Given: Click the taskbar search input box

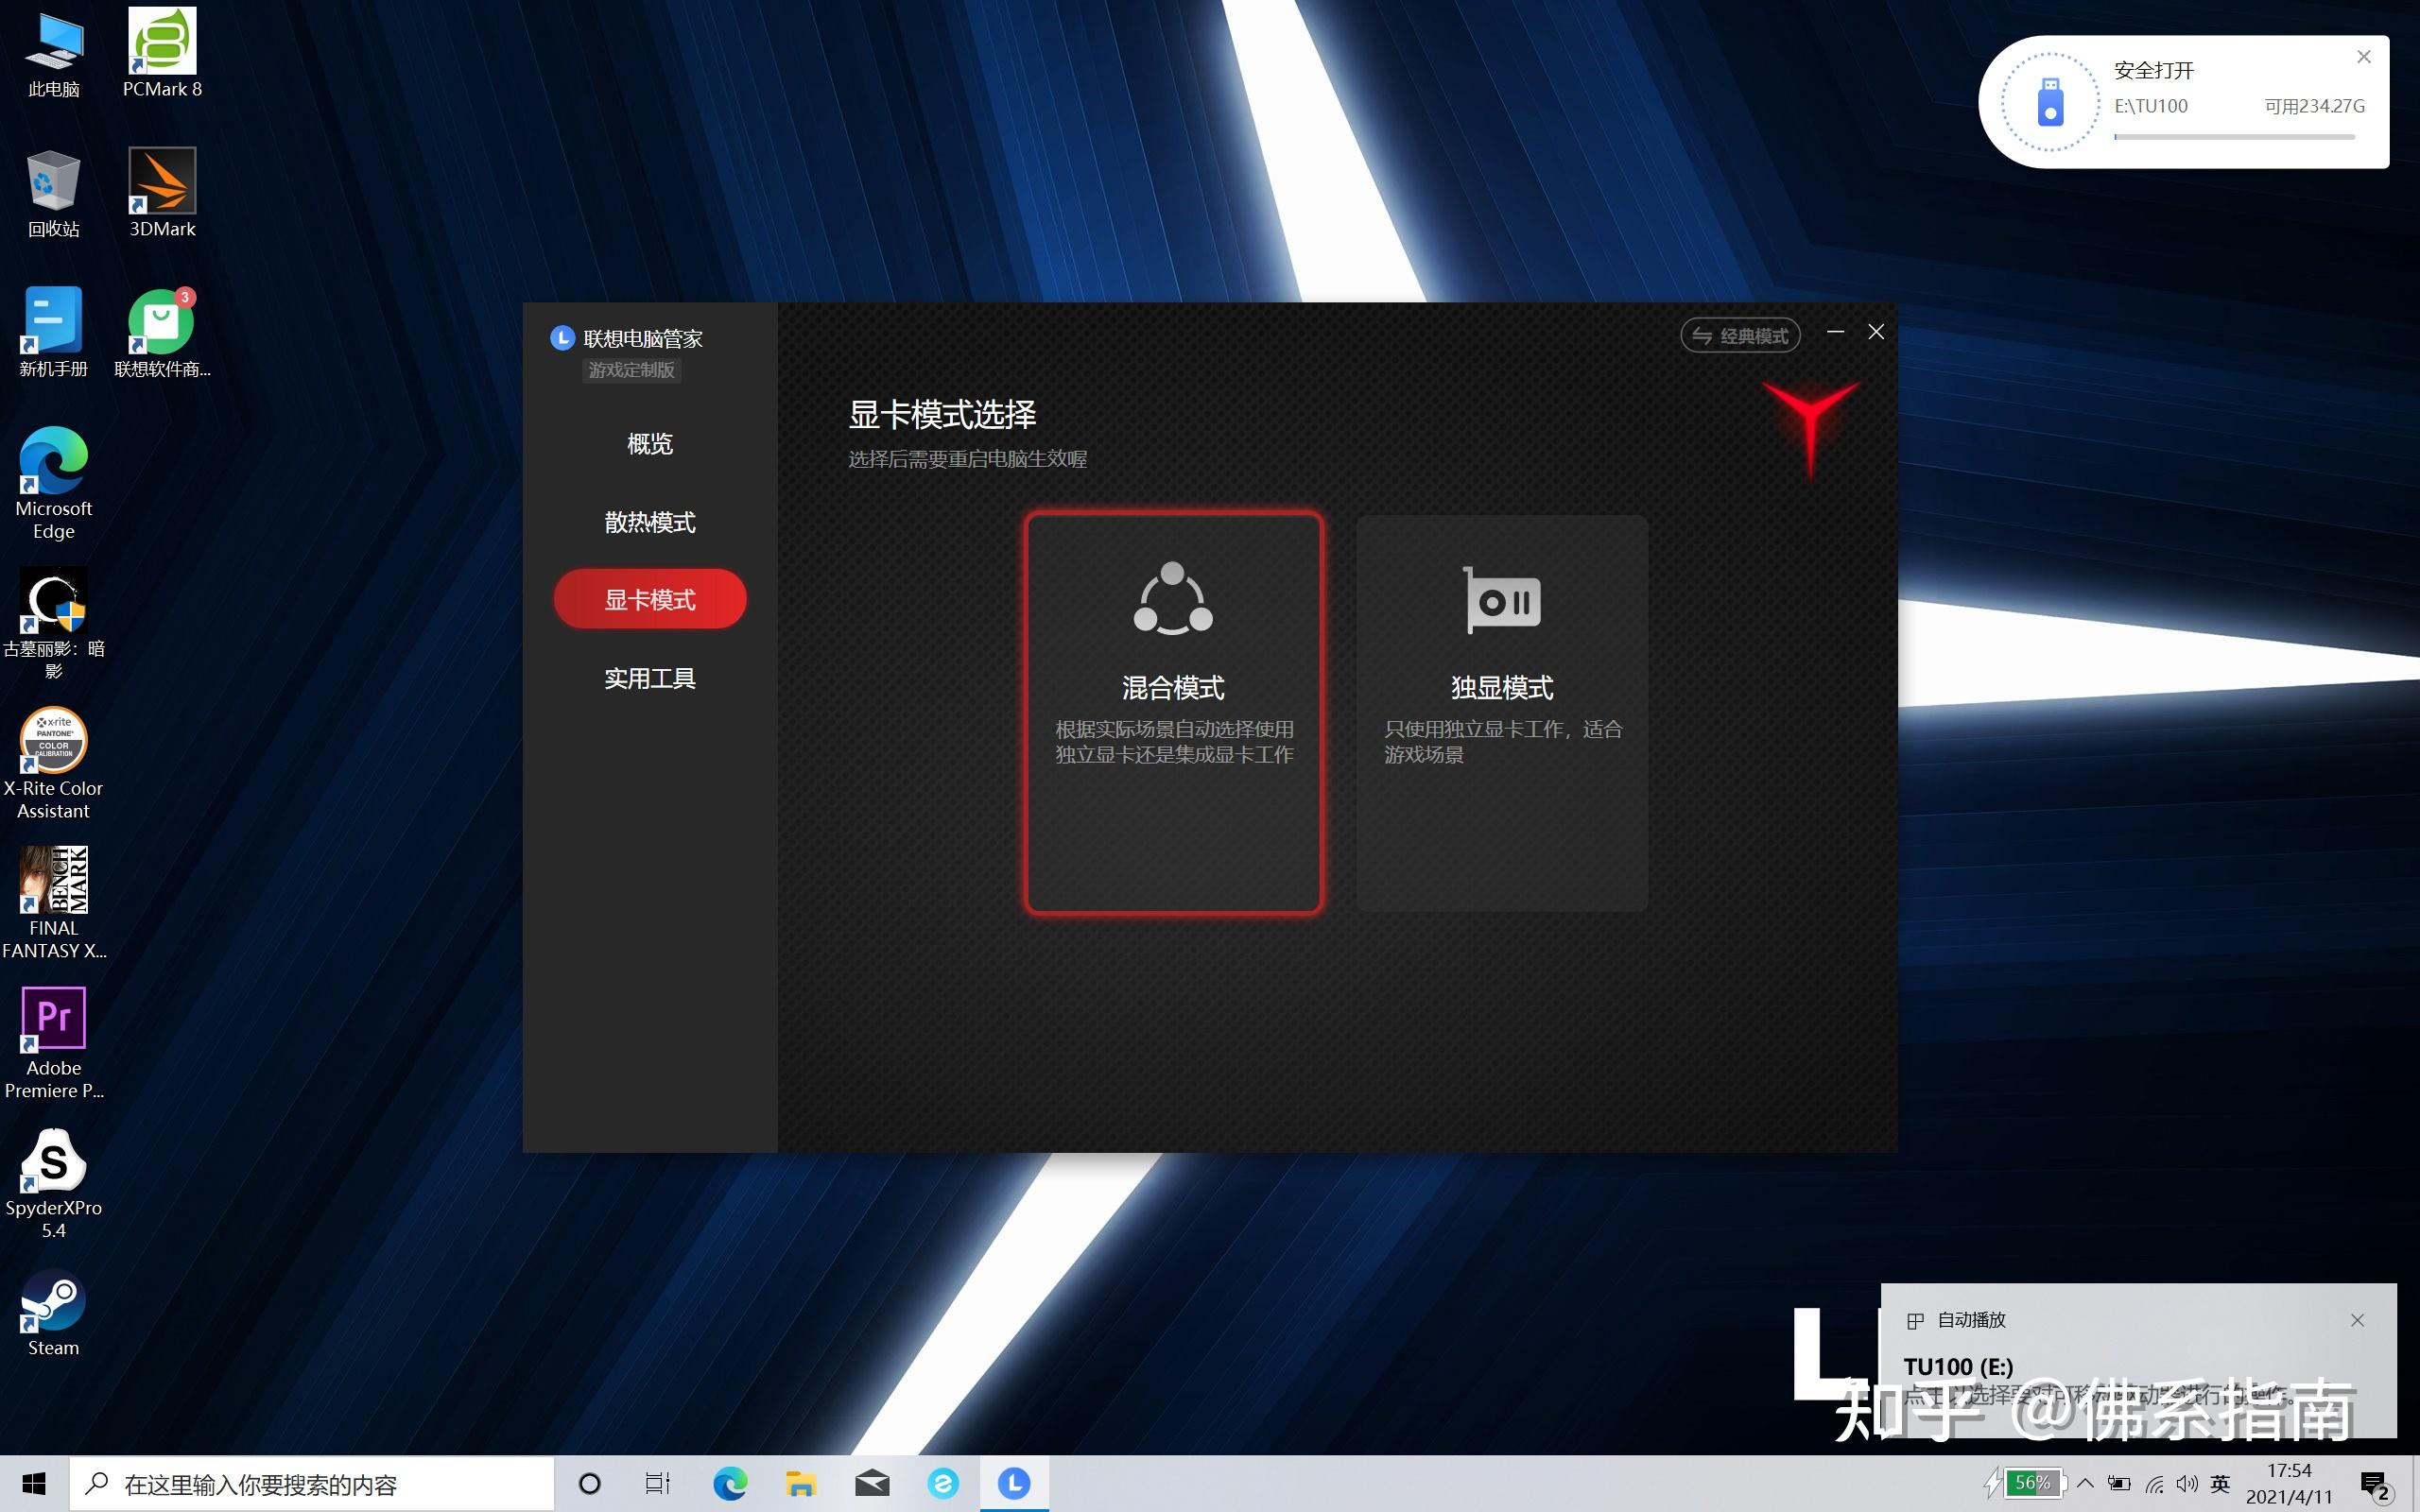Looking at the screenshot, I should 312,1484.
